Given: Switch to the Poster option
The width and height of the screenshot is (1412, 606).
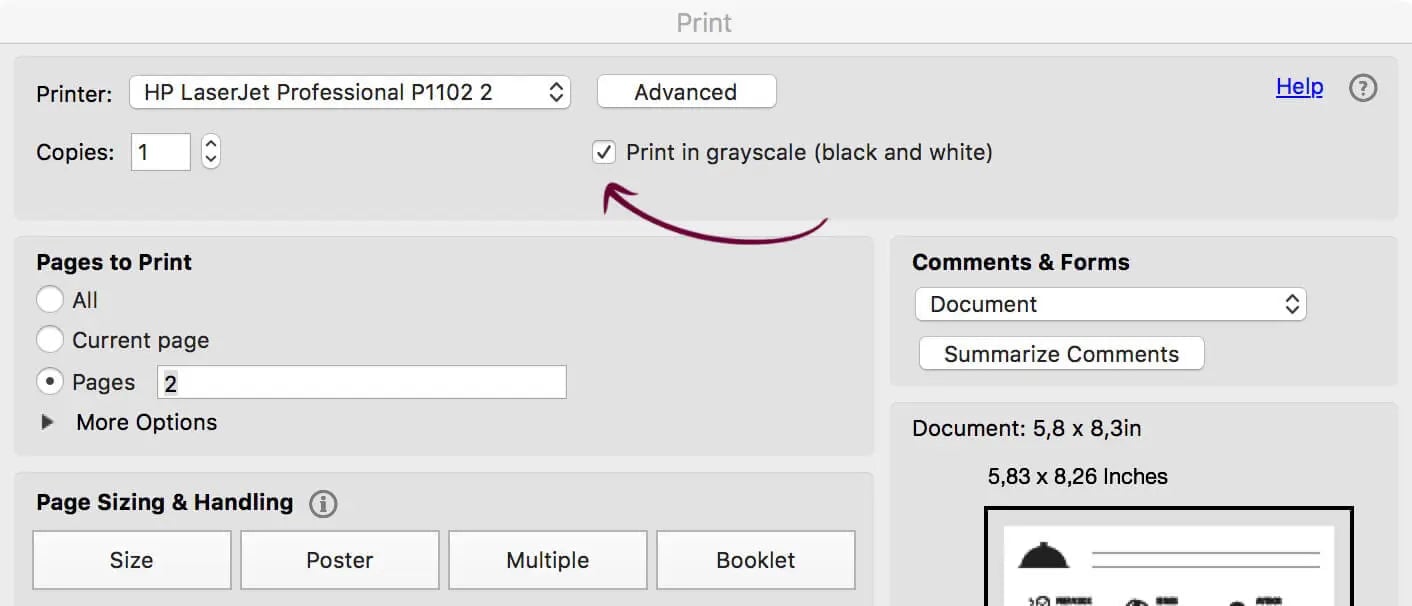Looking at the screenshot, I should [x=340, y=560].
